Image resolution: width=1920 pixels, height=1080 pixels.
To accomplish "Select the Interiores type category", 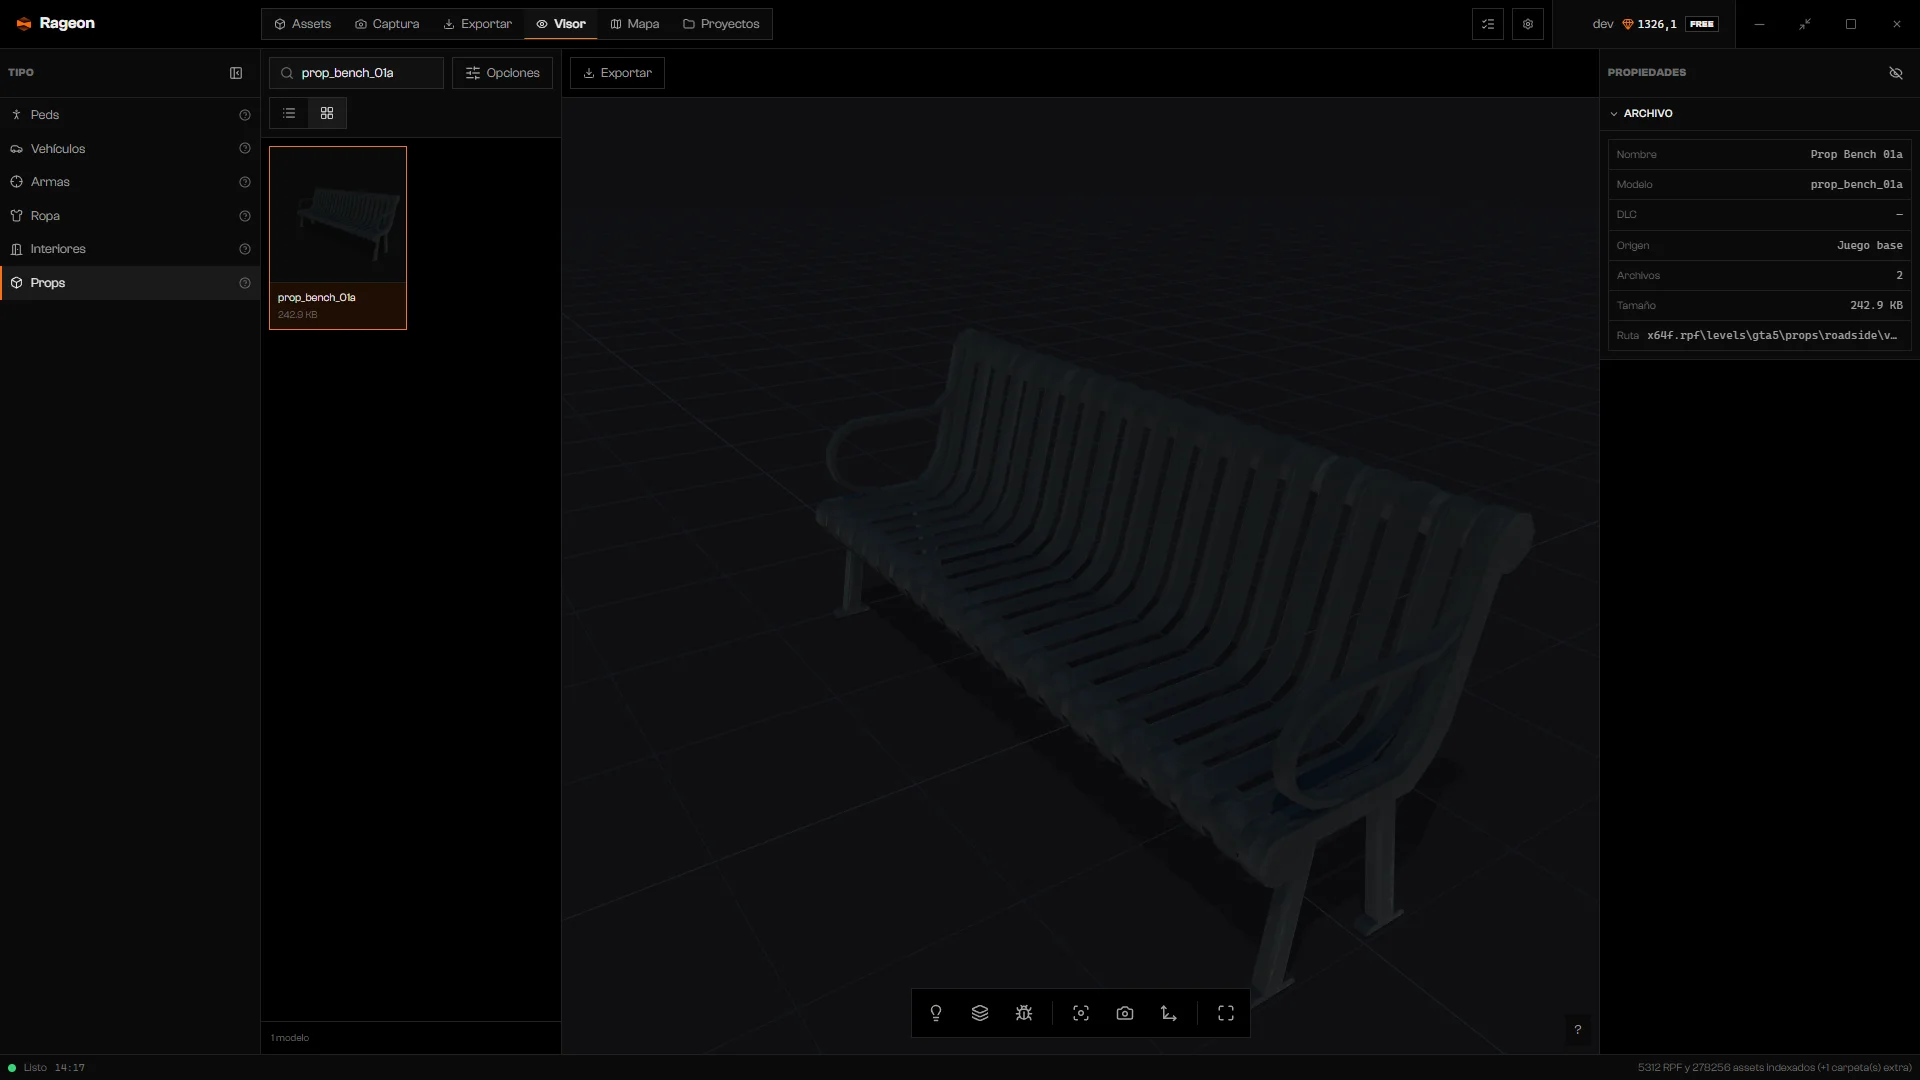I will (130, 249).
